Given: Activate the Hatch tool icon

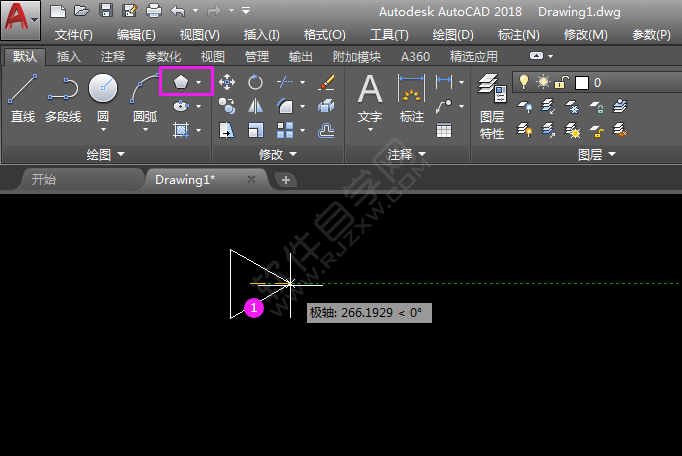Looking at the screenshot, I should [181, 130].
